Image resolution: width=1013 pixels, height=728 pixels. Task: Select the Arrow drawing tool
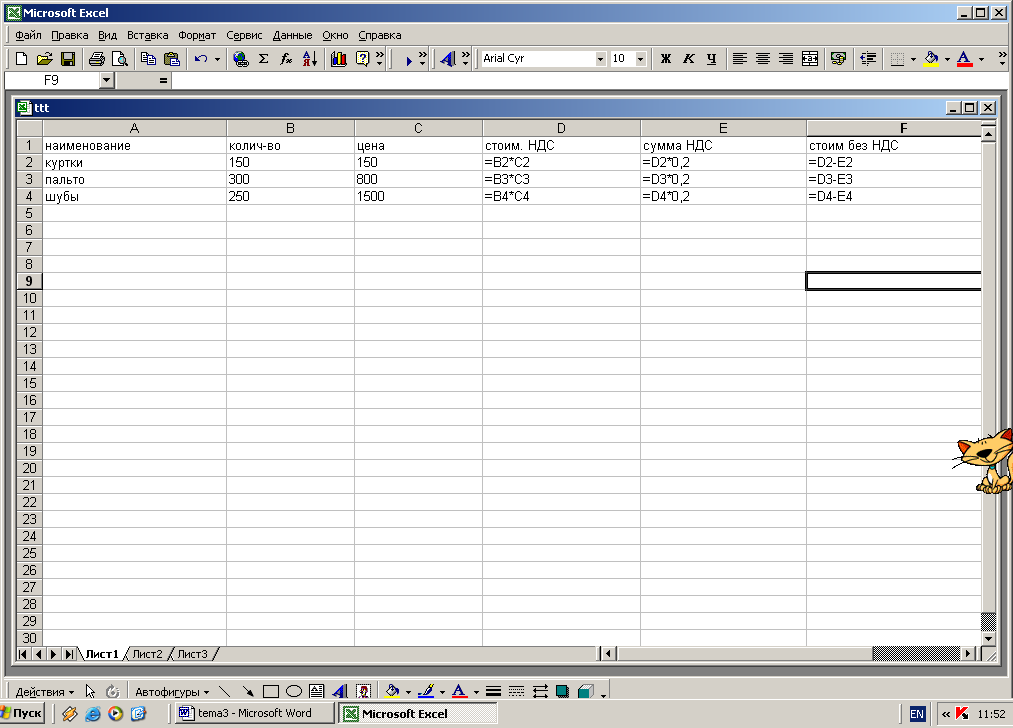point(247,692)
